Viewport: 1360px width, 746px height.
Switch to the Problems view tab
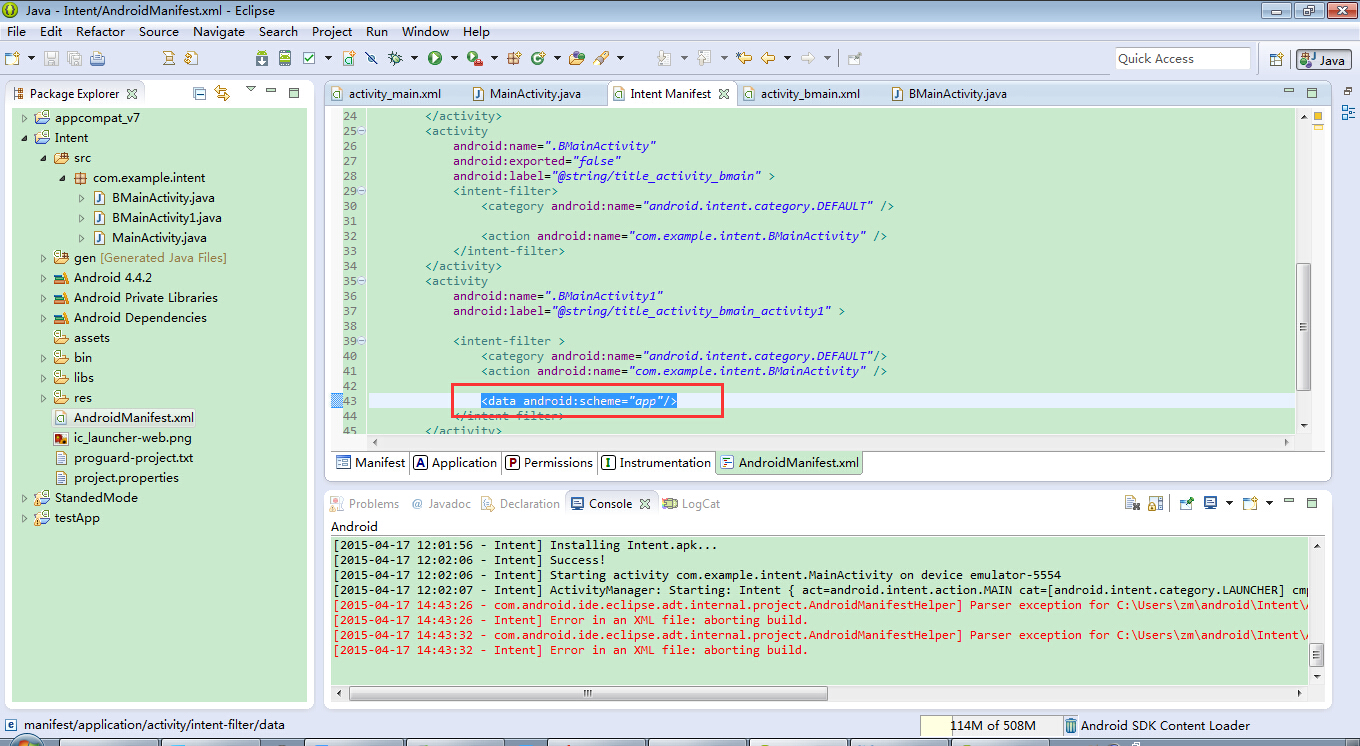[x=365, y=504]
